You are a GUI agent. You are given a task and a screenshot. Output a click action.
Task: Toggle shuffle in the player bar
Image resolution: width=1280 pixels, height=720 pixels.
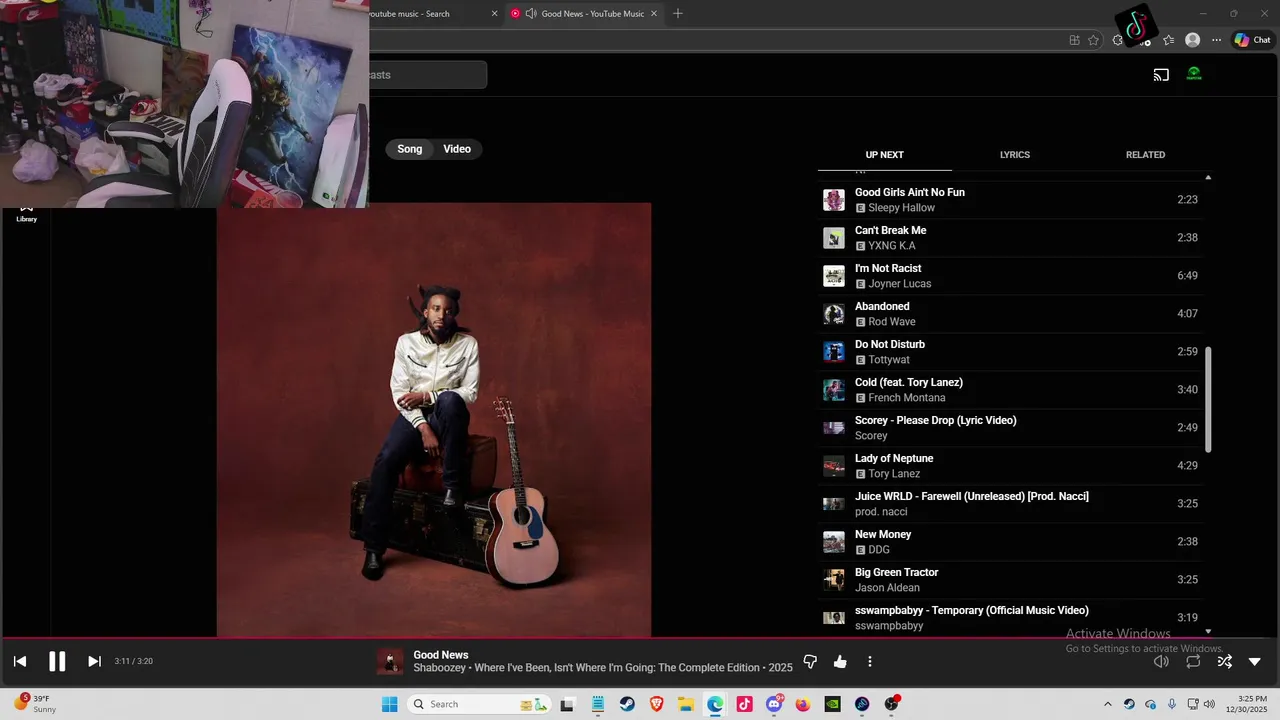[1224, 661]
